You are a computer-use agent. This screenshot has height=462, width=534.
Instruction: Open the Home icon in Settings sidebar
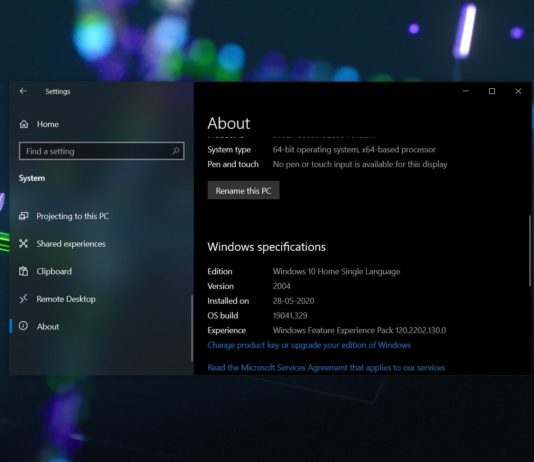point(24,124)
